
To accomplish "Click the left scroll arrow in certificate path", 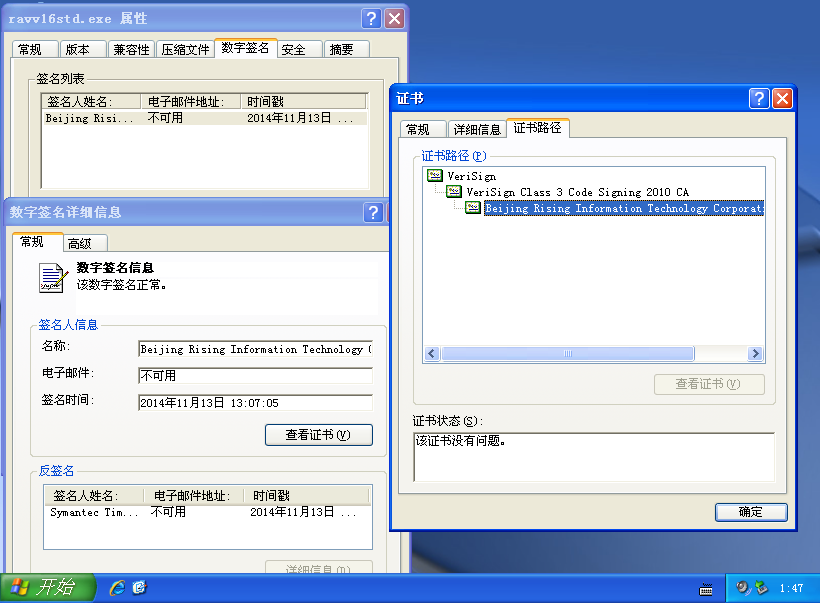I will click(431, 354).
